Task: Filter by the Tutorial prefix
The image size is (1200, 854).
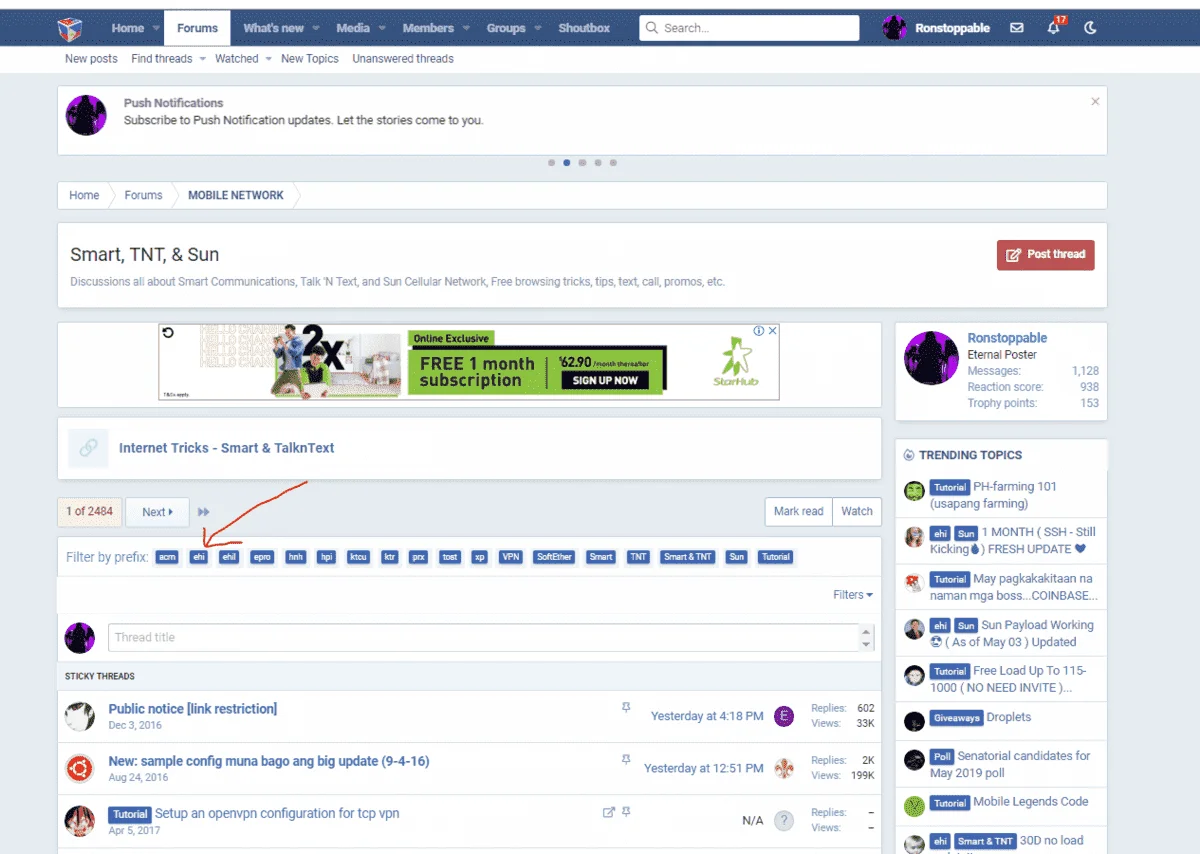Action: (775, 557)
